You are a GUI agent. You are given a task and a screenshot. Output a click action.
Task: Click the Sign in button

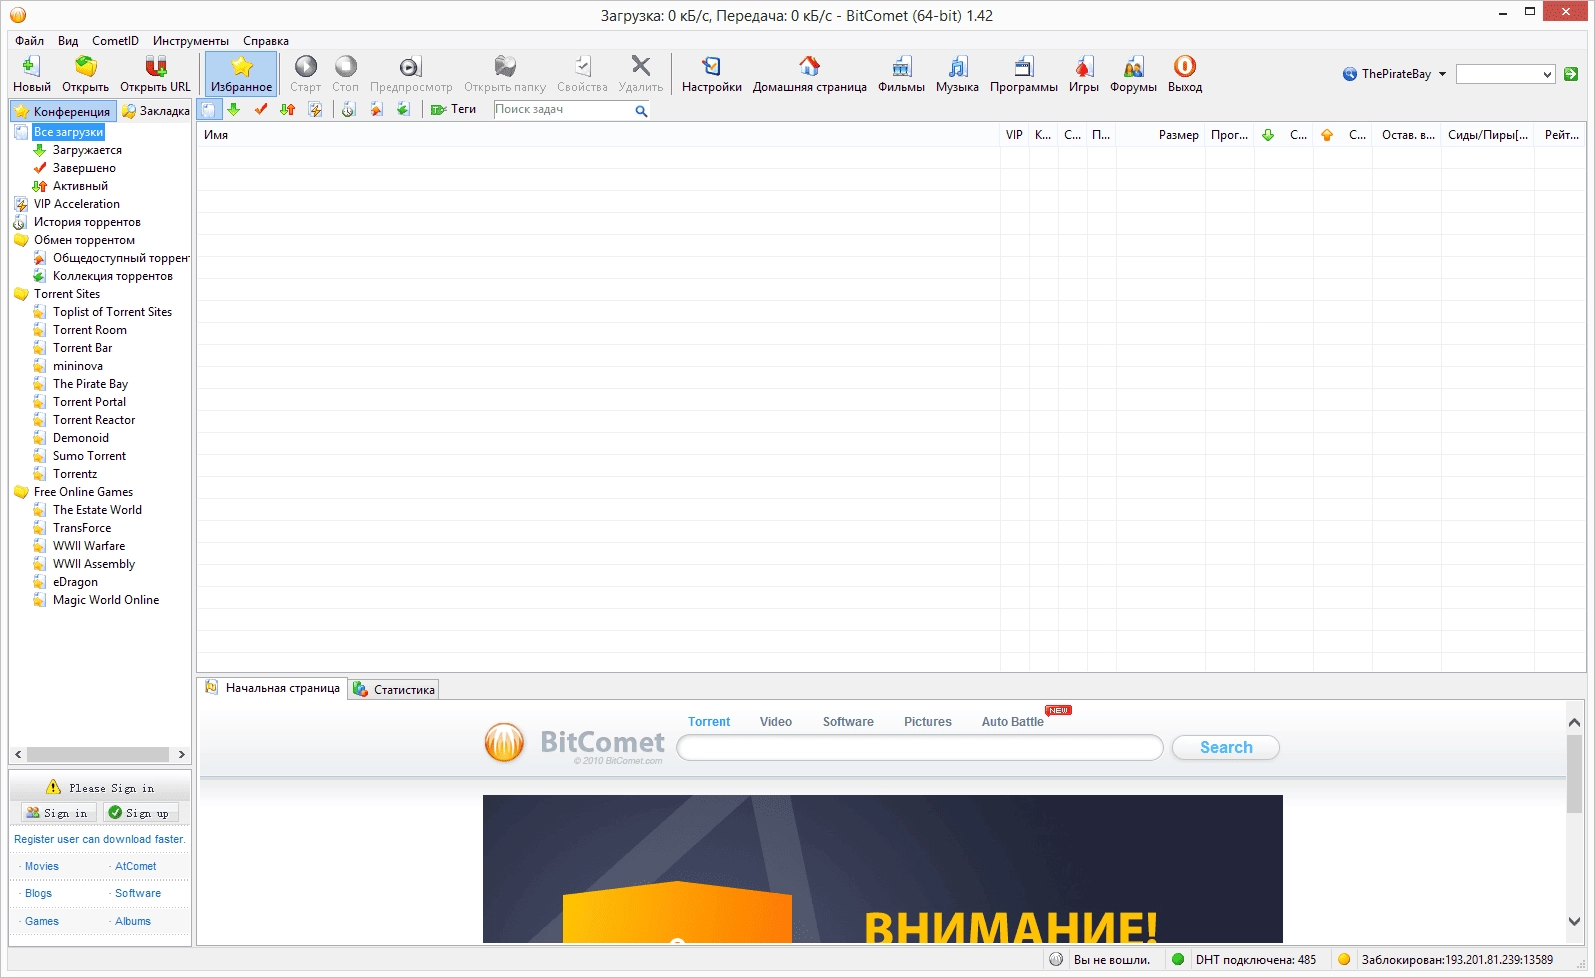point(58,813)
